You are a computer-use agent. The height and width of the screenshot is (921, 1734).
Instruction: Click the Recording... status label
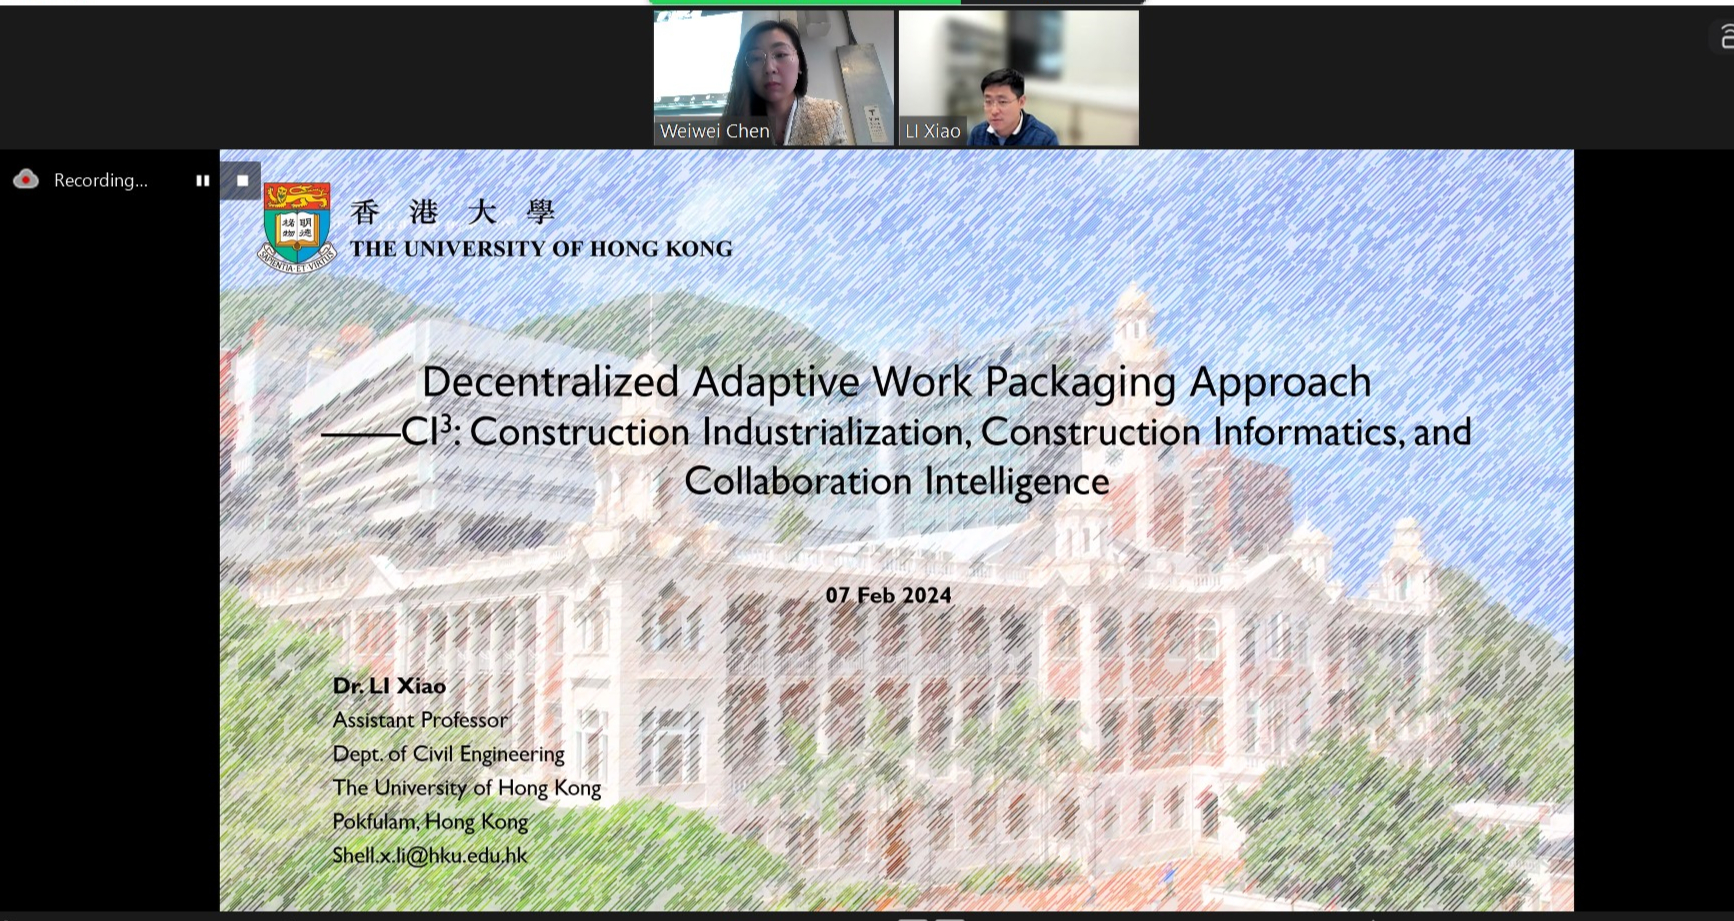click(x=100, y=181)
